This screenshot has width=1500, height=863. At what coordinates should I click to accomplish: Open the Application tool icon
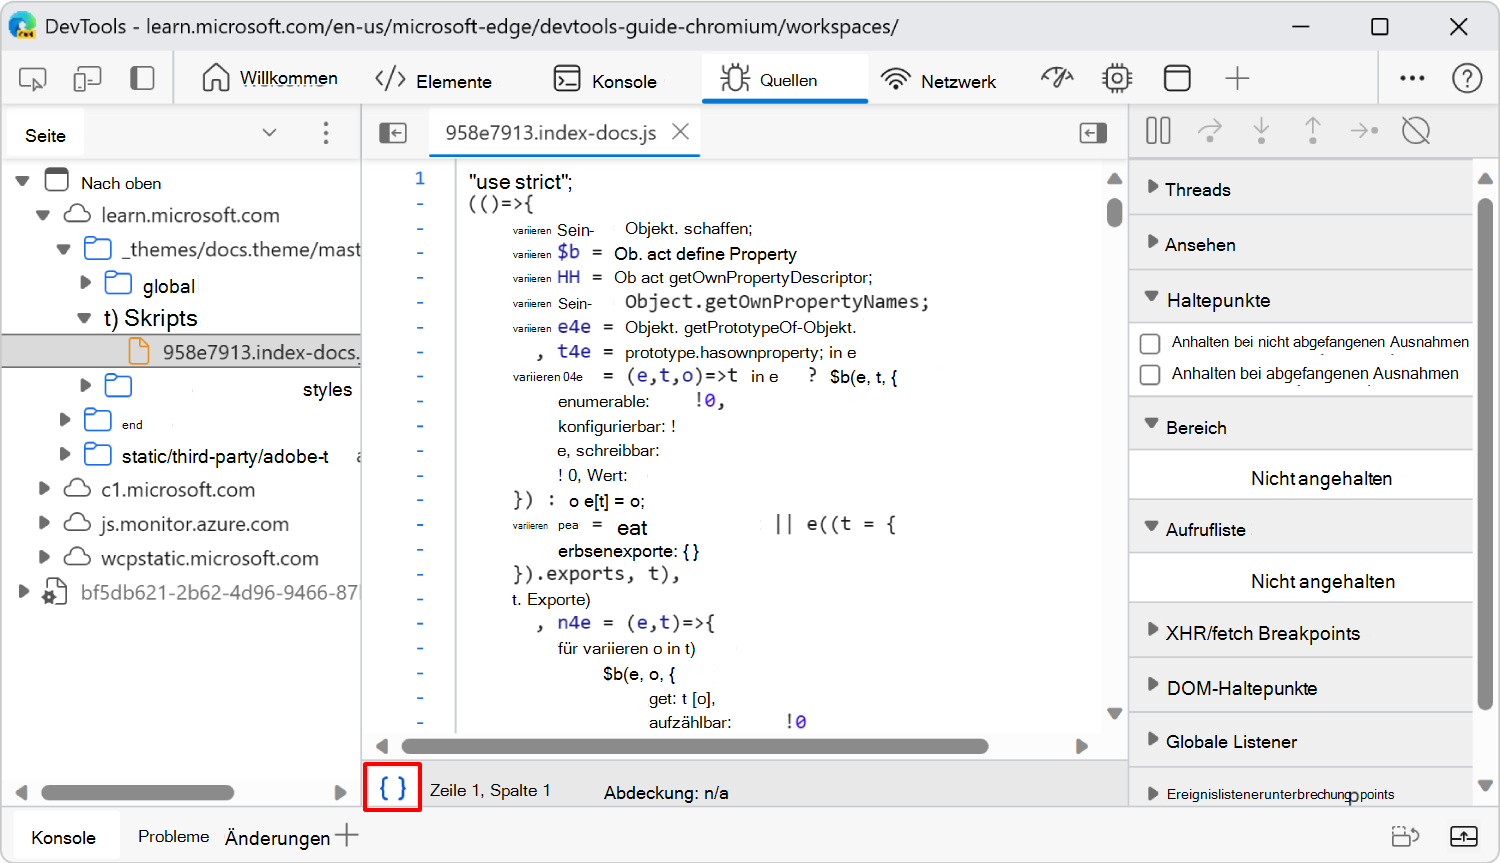coord(1177,78)
